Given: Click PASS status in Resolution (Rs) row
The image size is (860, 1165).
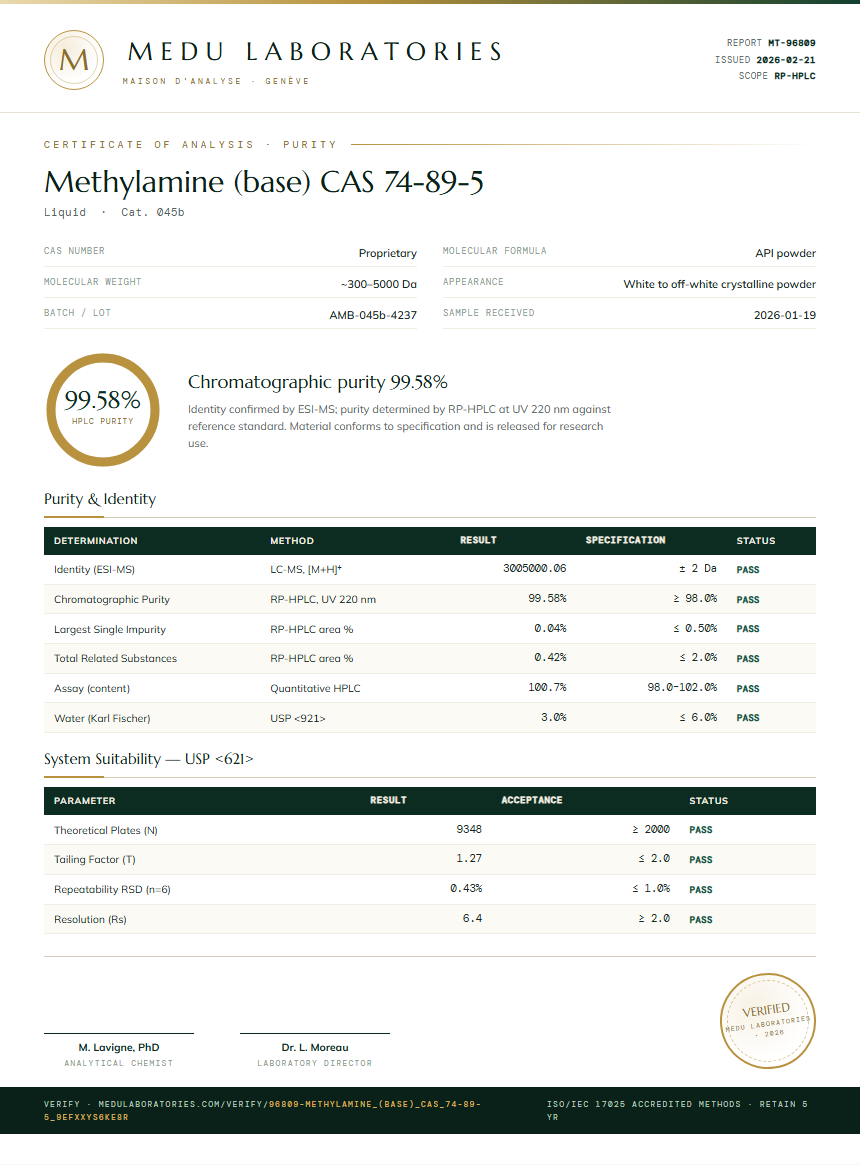Looking at the screenshot, I should point(701,920).
